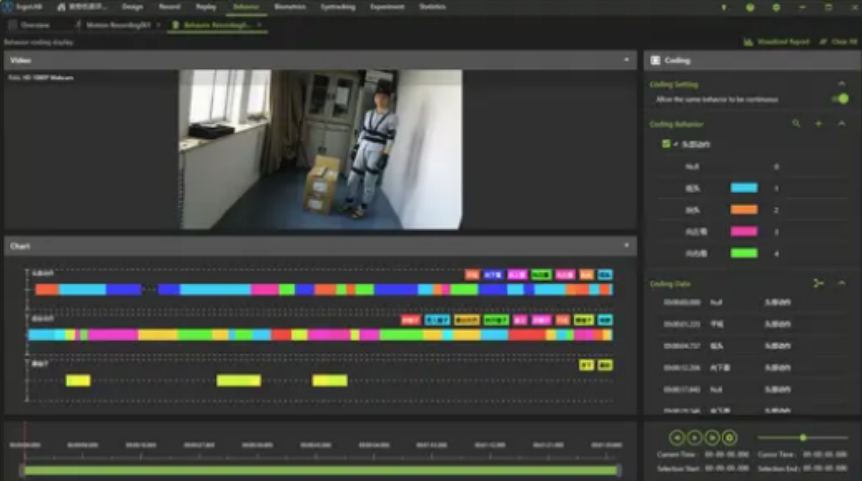
Task: Open the Biometrics menu
Action: click(289, 7)
